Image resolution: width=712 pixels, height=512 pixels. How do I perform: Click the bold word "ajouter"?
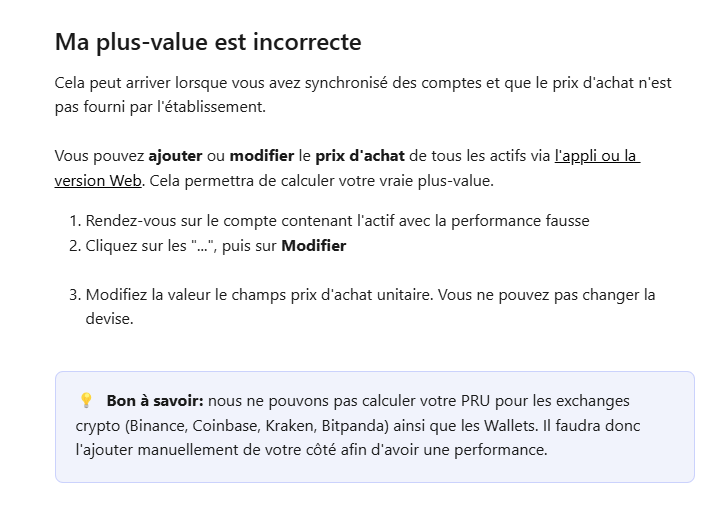point(176,157)
